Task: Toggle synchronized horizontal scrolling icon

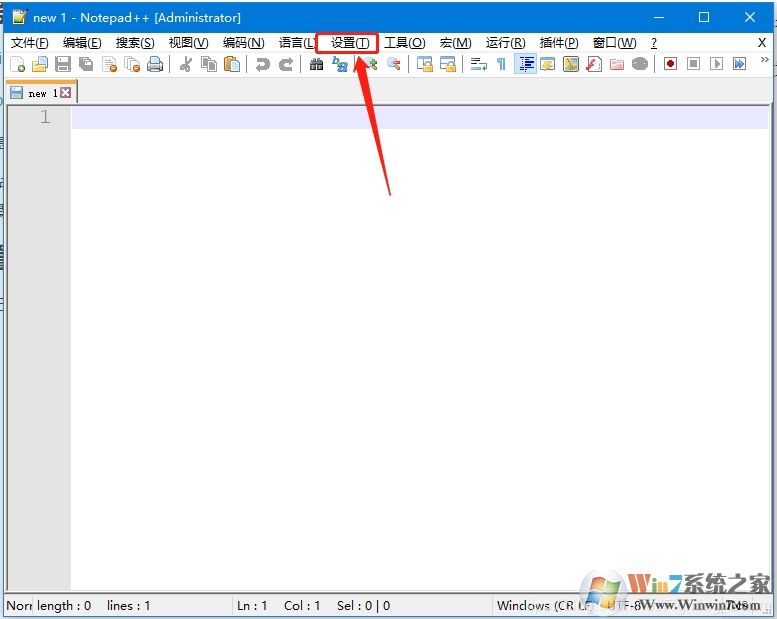Action: (448, 64)
